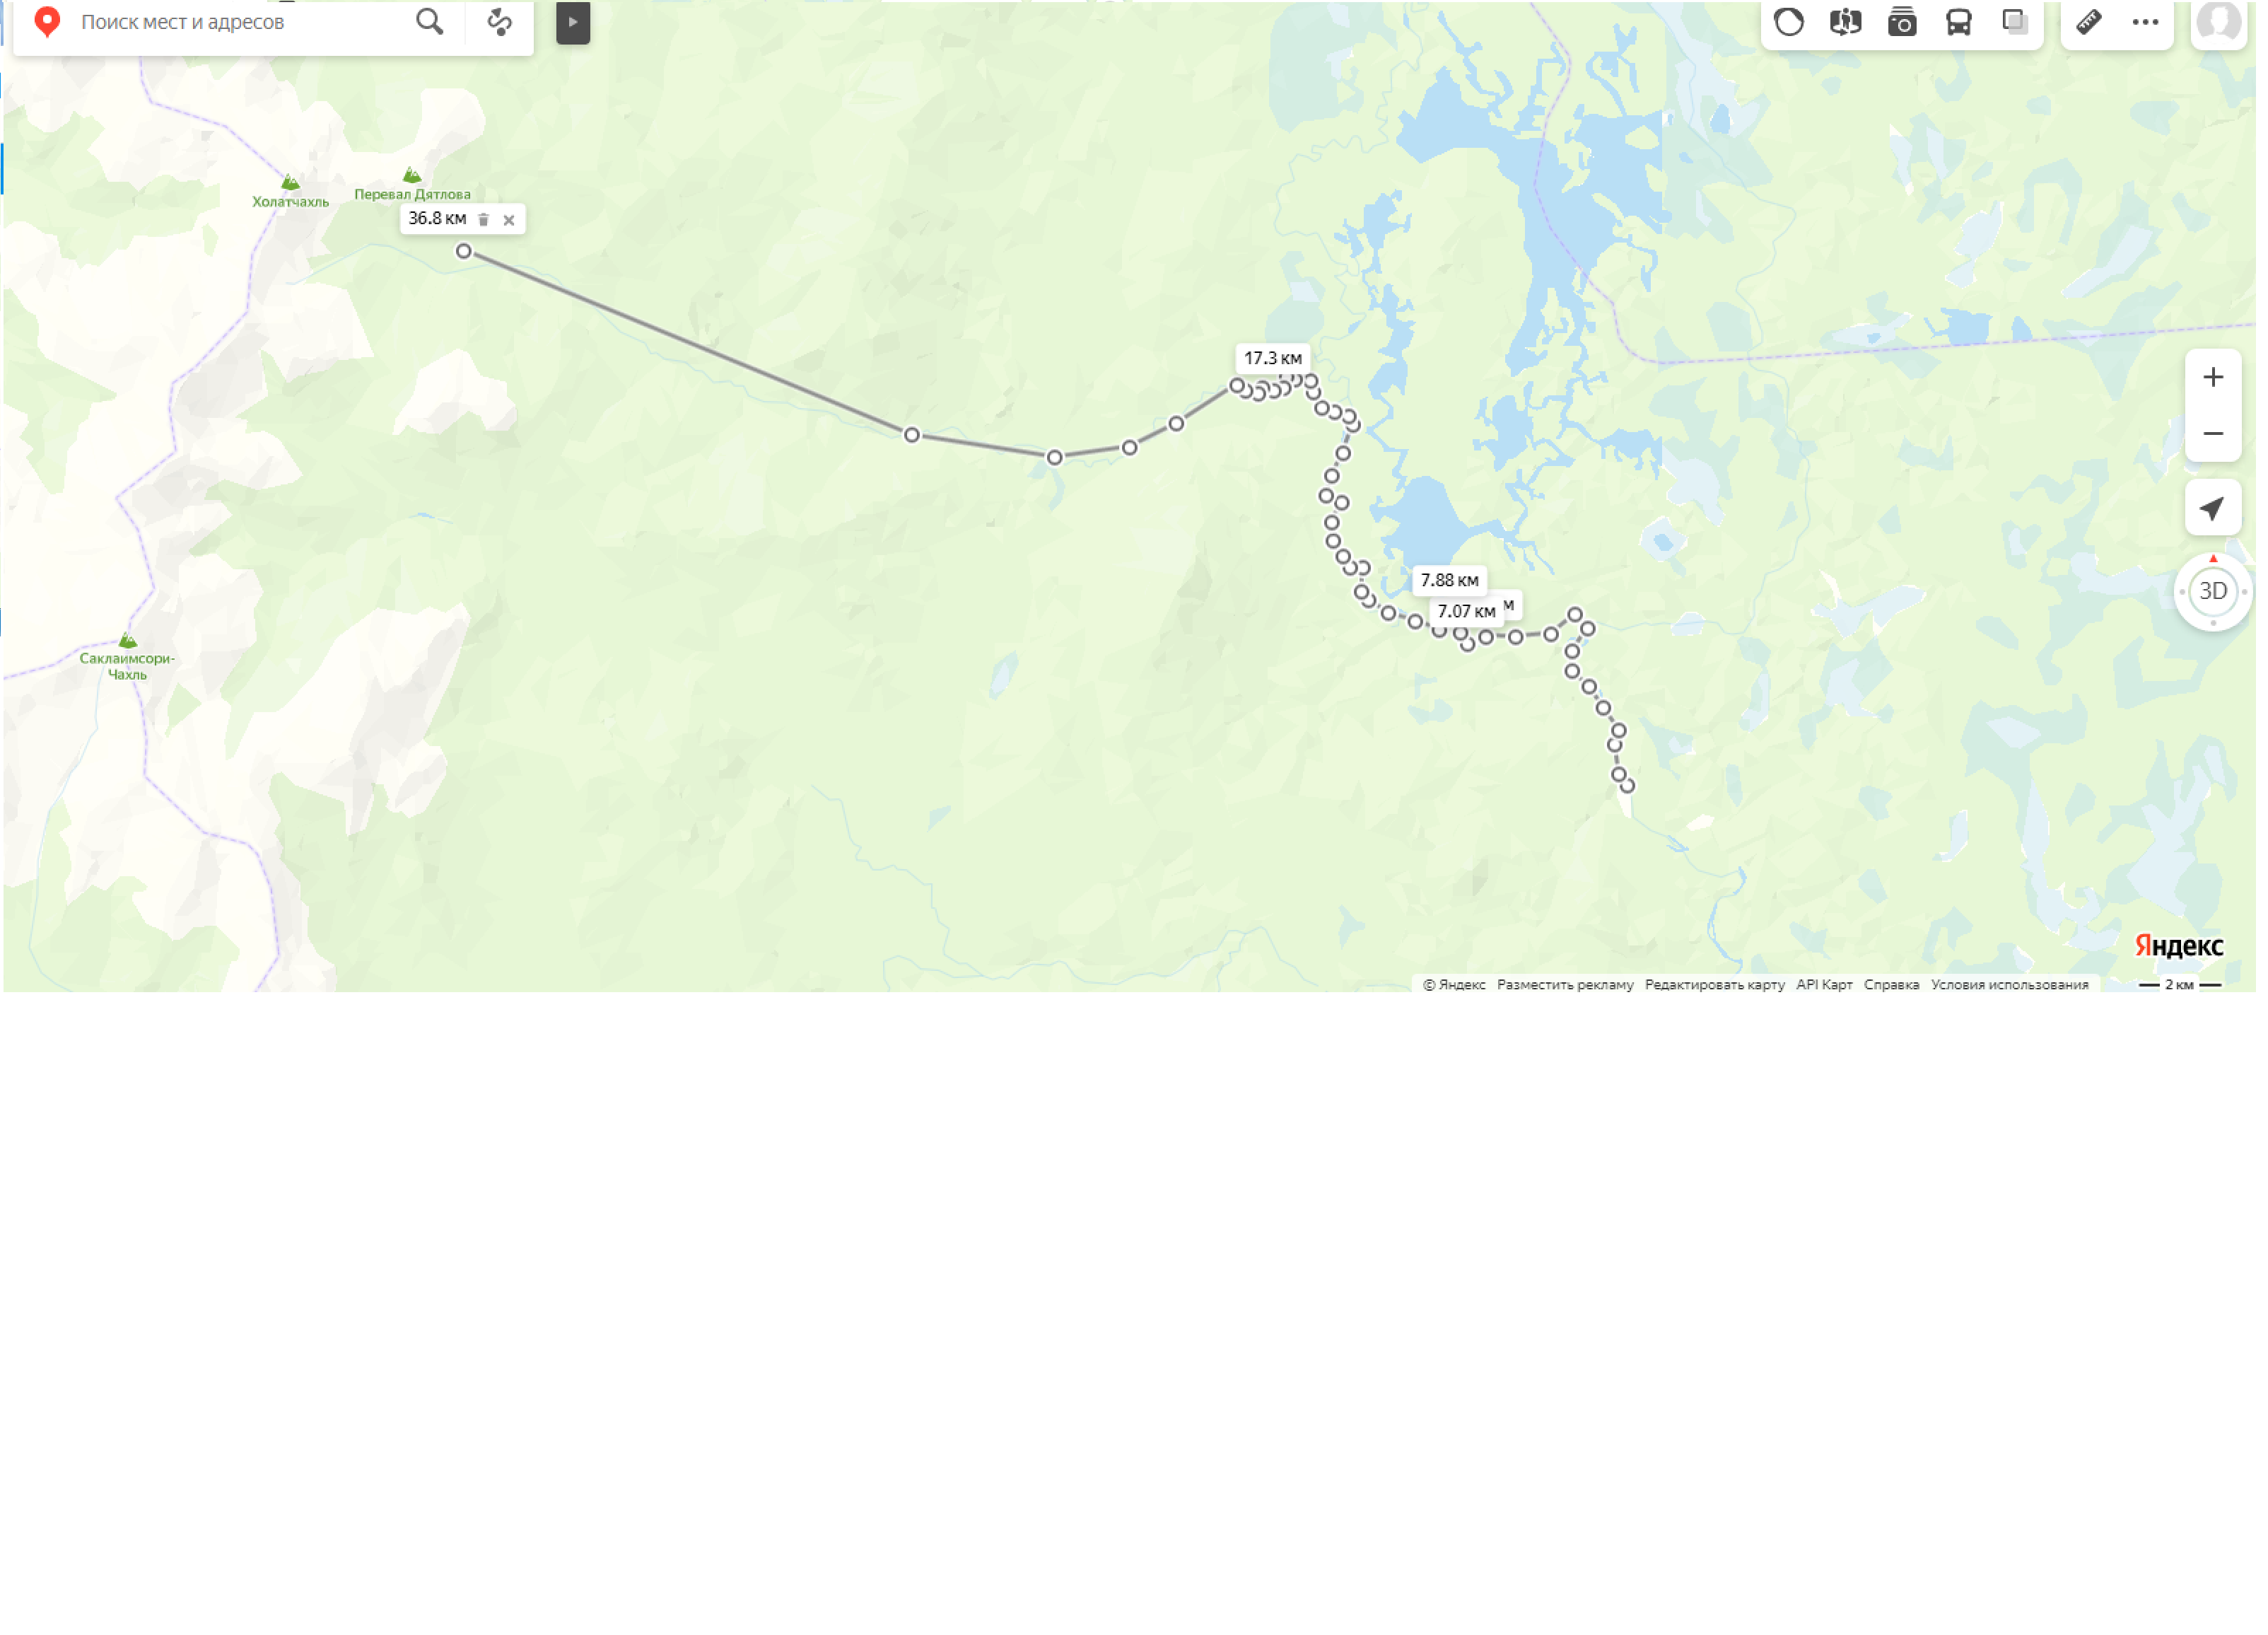This screenshot has height=1635, width=2268.
Task: Open the route planner icon beside search
Action: [x=500, y=21]
